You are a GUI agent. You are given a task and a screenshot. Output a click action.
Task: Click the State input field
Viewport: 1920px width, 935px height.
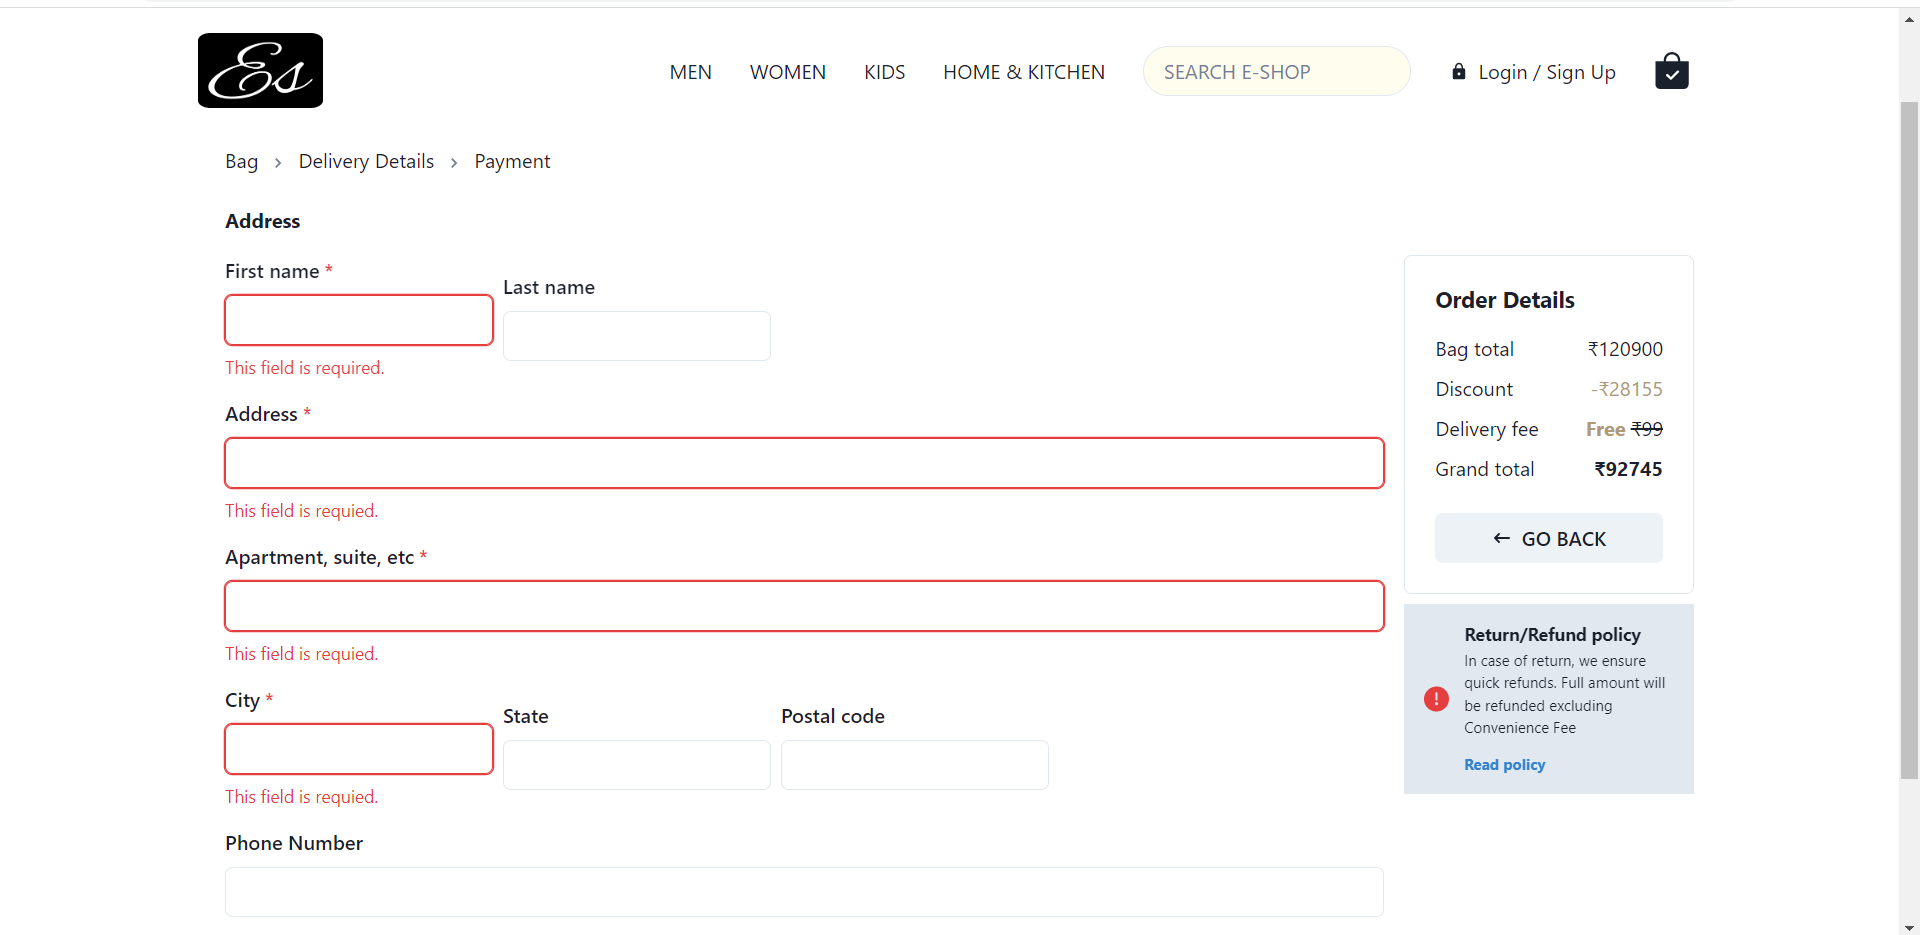coord(636,765)
